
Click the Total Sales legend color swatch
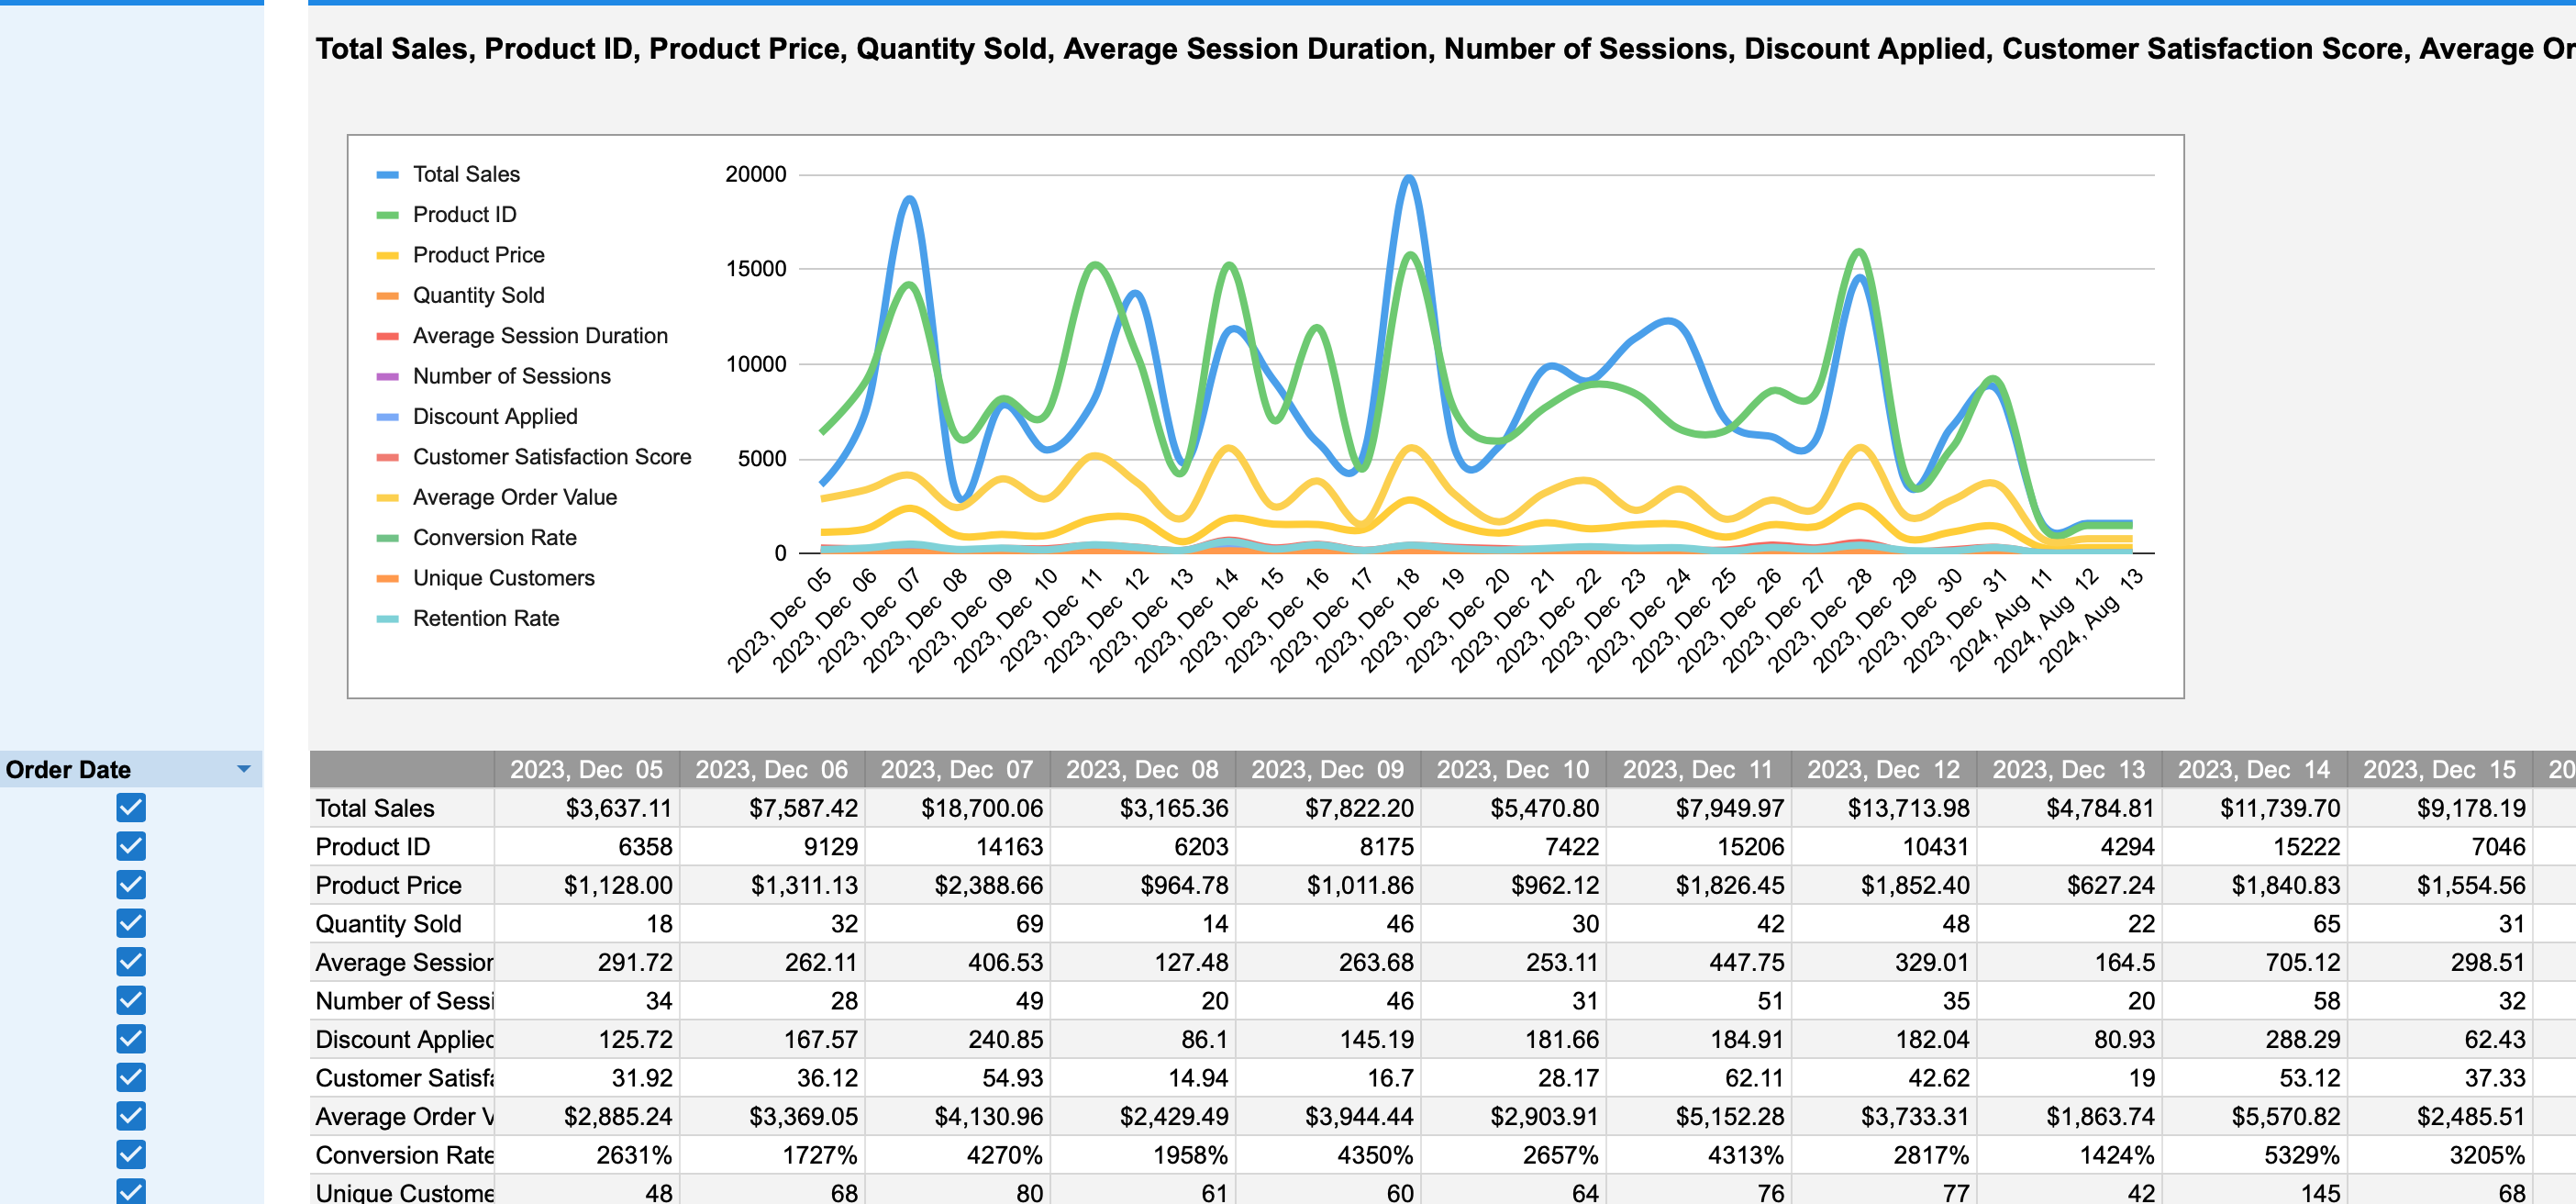coord(387,175)
